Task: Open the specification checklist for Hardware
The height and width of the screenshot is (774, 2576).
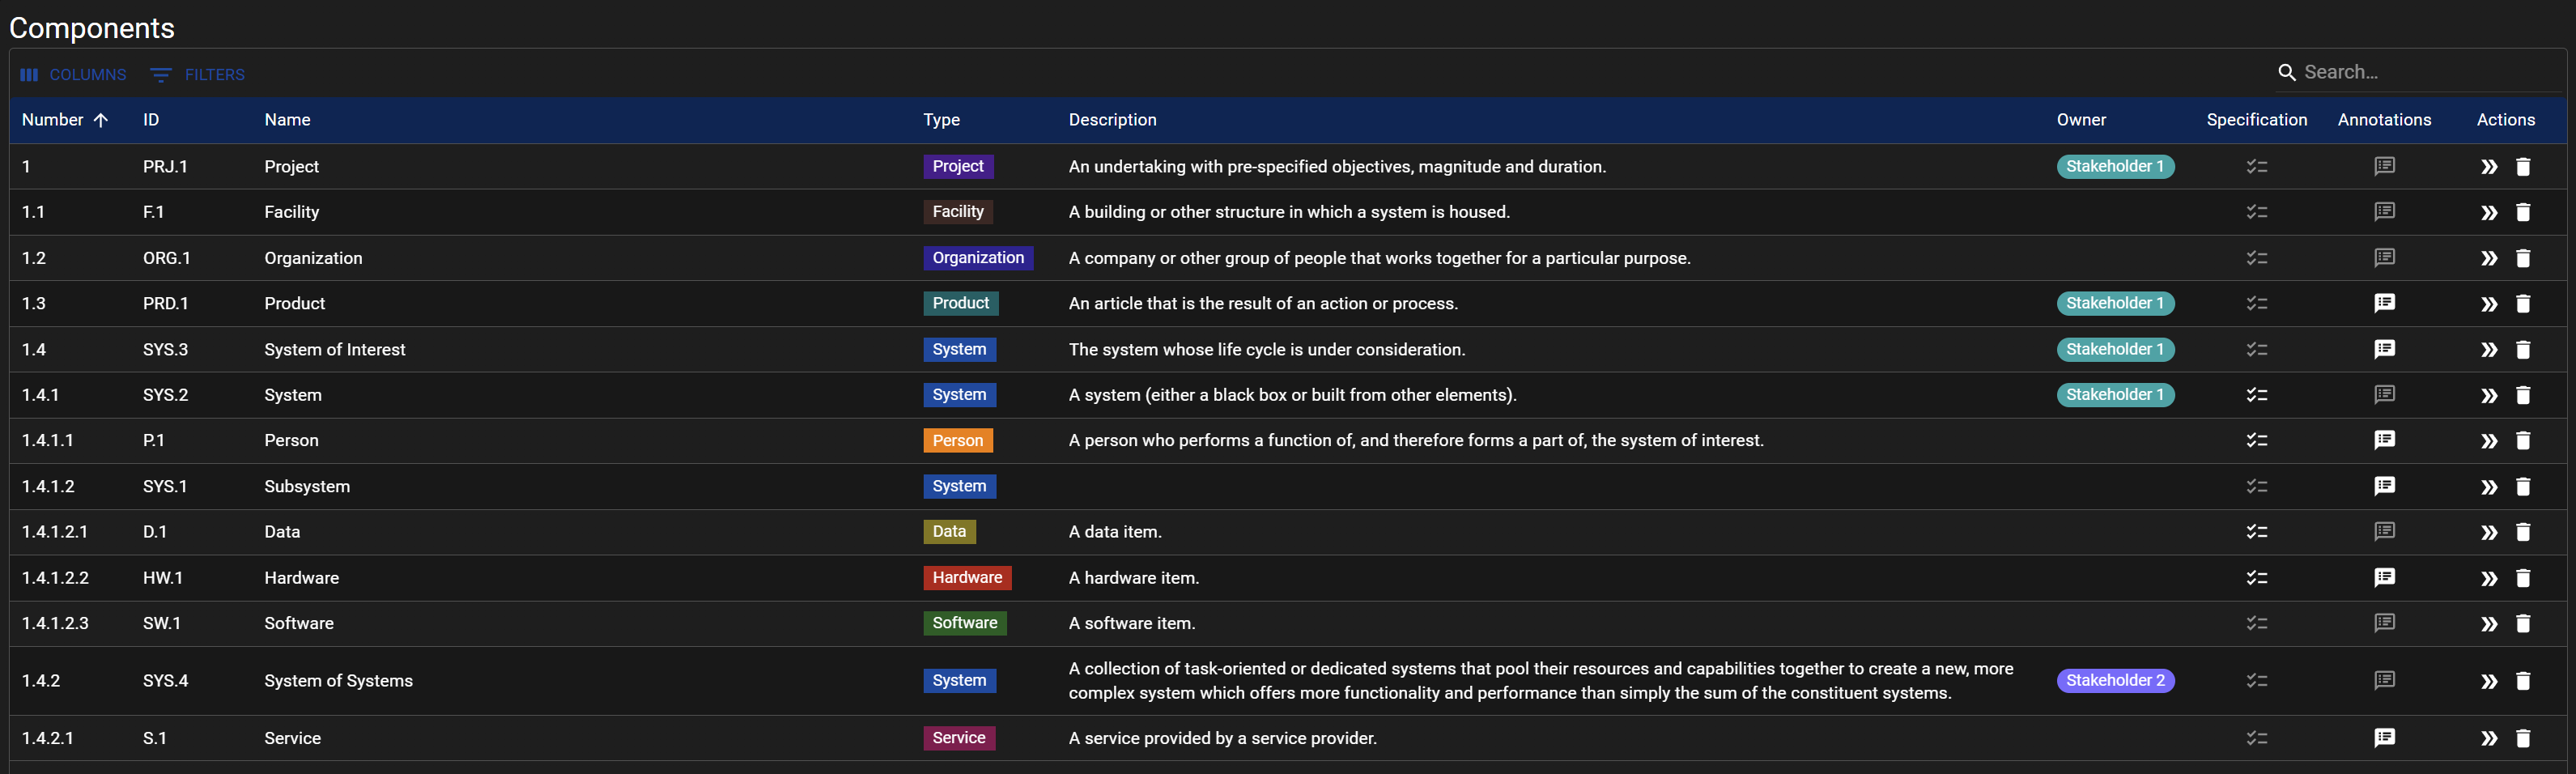Action: pyautogui.click(x=2256, y=578)
